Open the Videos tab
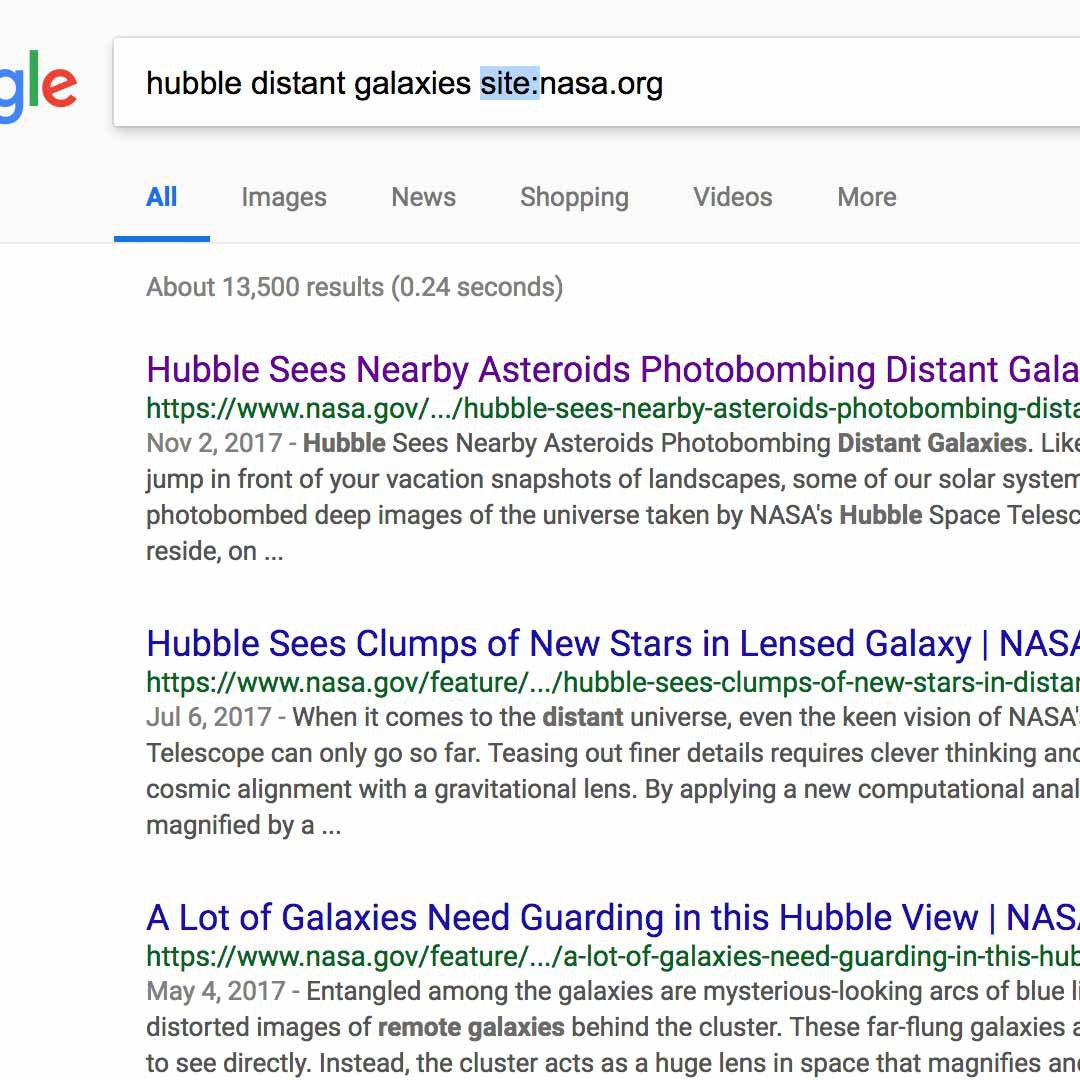The width and height of the screenshot is (1080, 1080). pyautogui.click(x=733, y=197)
